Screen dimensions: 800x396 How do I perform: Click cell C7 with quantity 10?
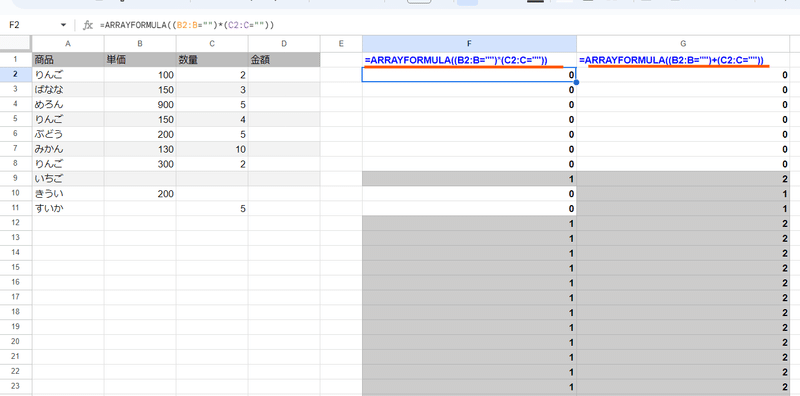(x=212, y=149)
